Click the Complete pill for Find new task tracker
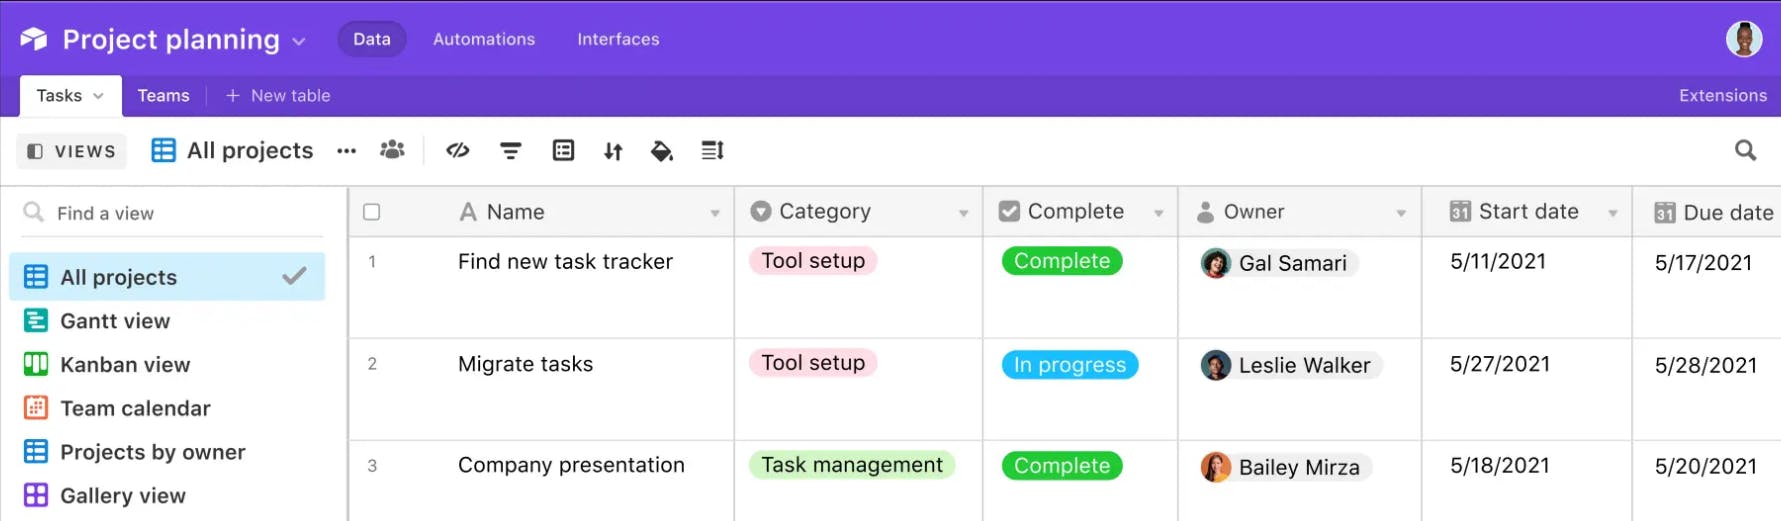The image size is (1781, 521). 1062,261
